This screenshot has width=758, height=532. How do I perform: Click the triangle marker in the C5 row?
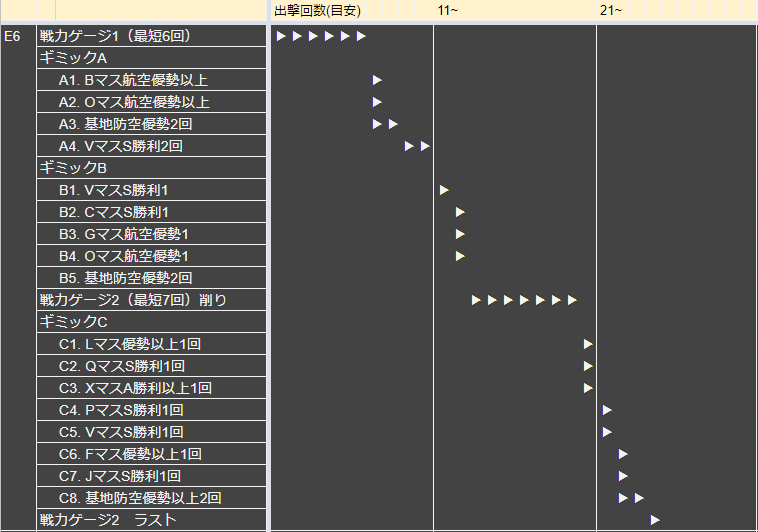click(x=607, y=432)
